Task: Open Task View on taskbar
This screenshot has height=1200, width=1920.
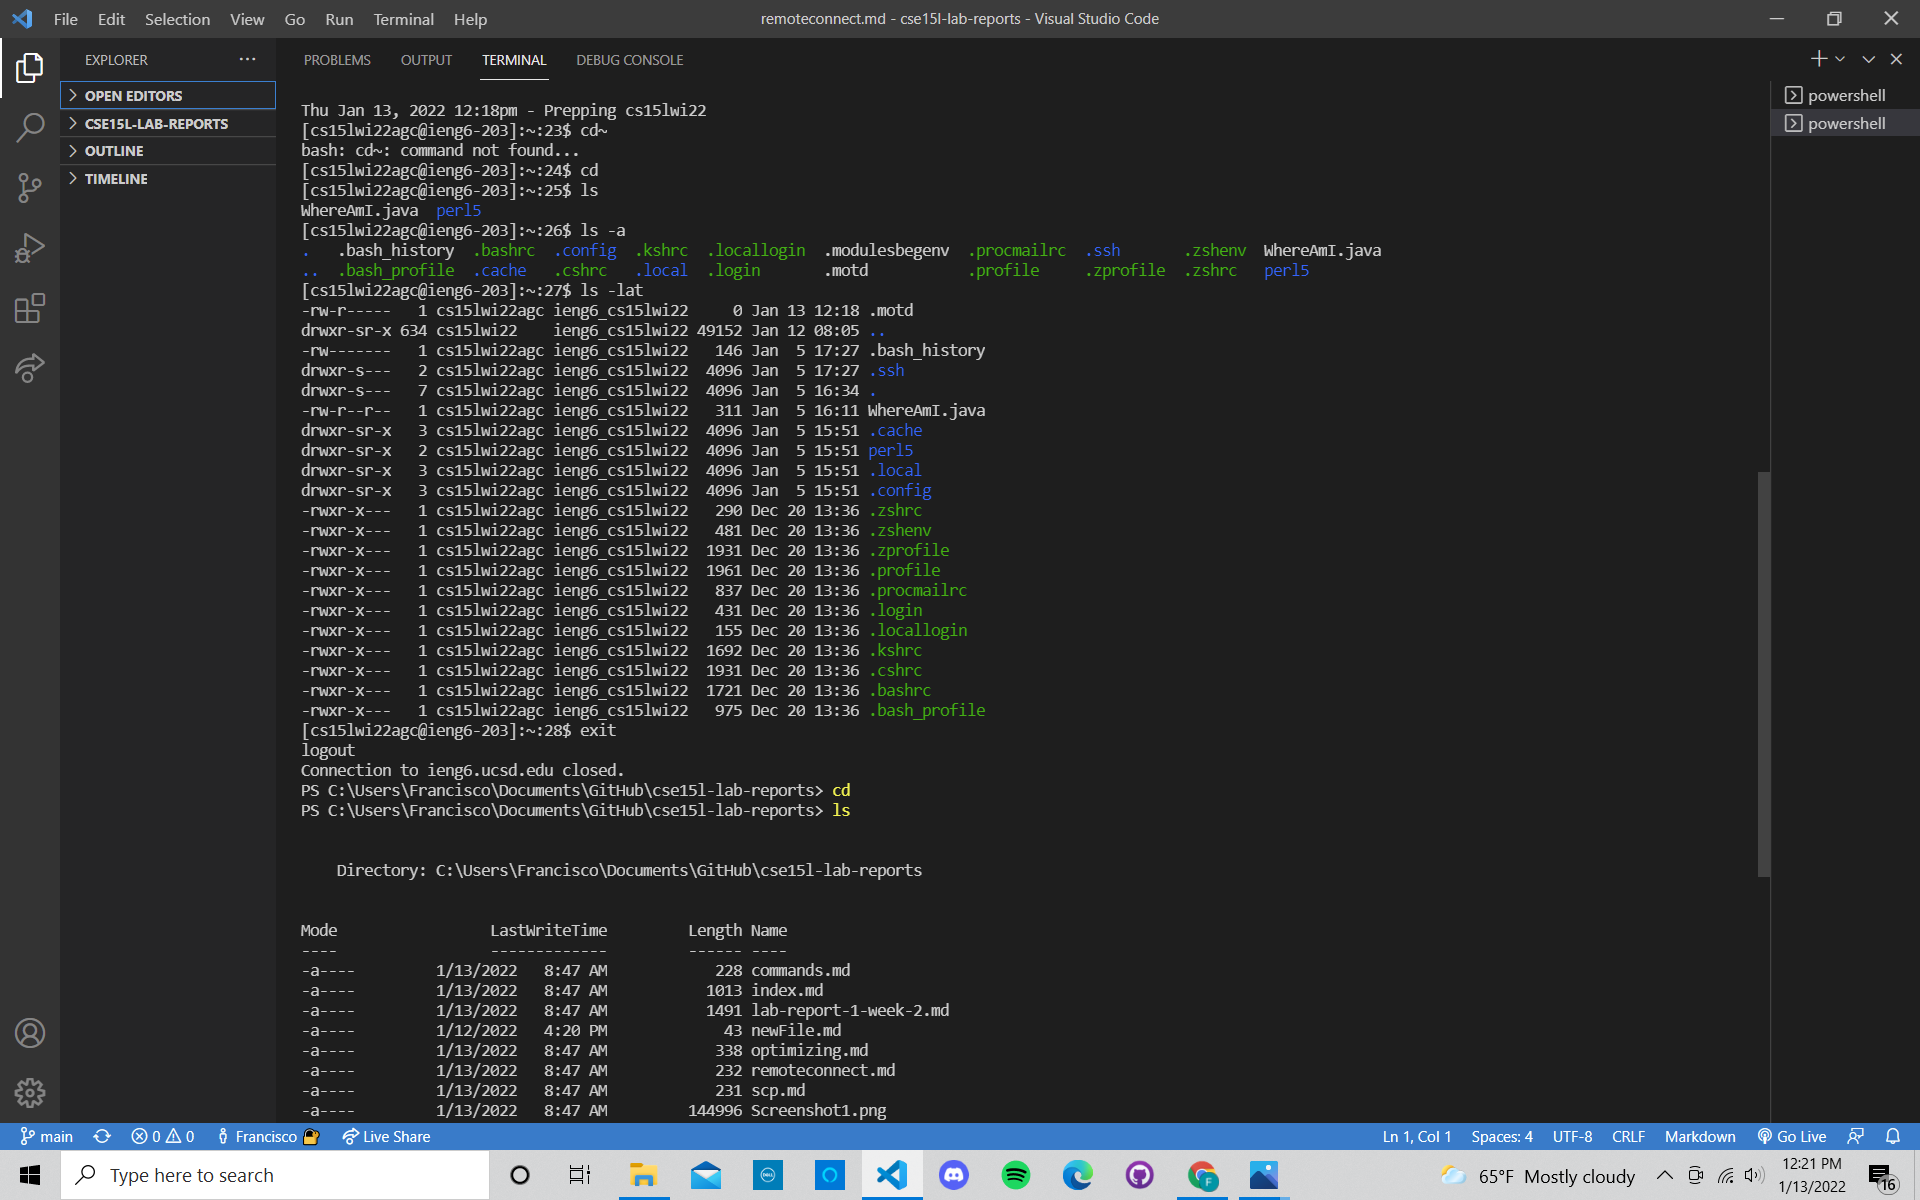Action: click(580, 1175)
